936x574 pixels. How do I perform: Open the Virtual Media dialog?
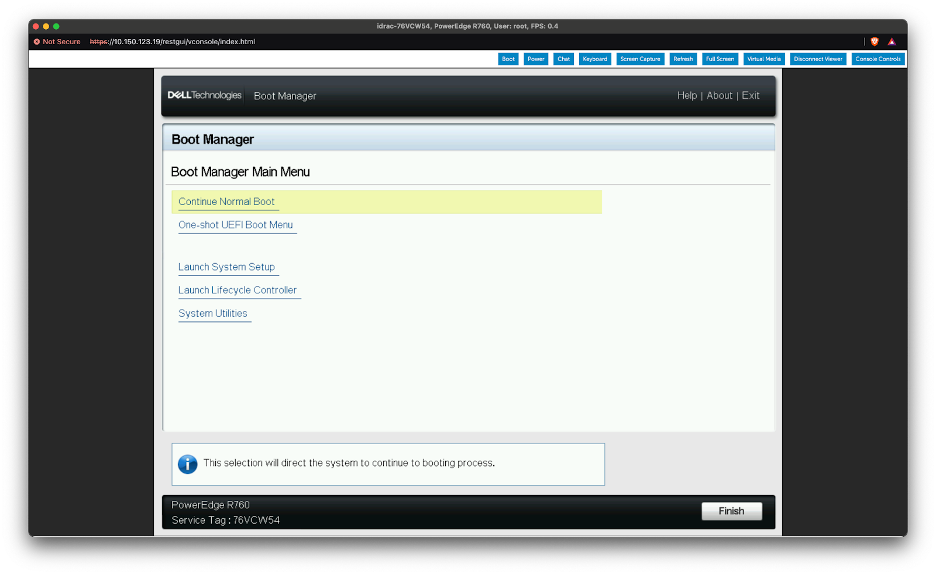point(764,59)
